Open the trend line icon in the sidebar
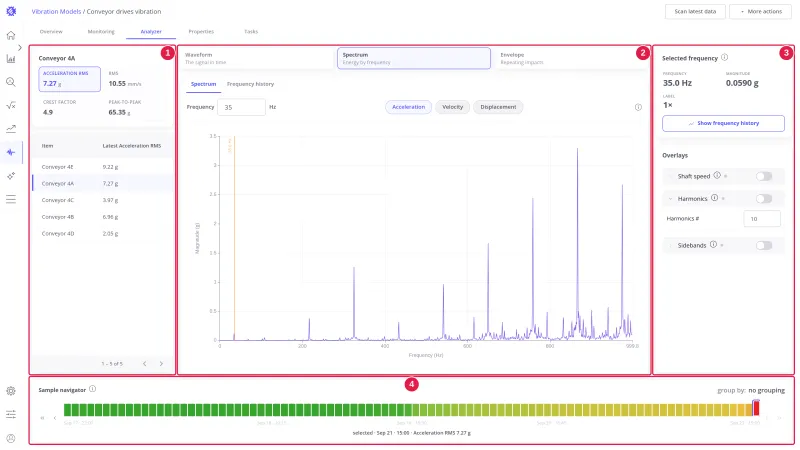Screen dimensions: 800x450 point(11,129)
